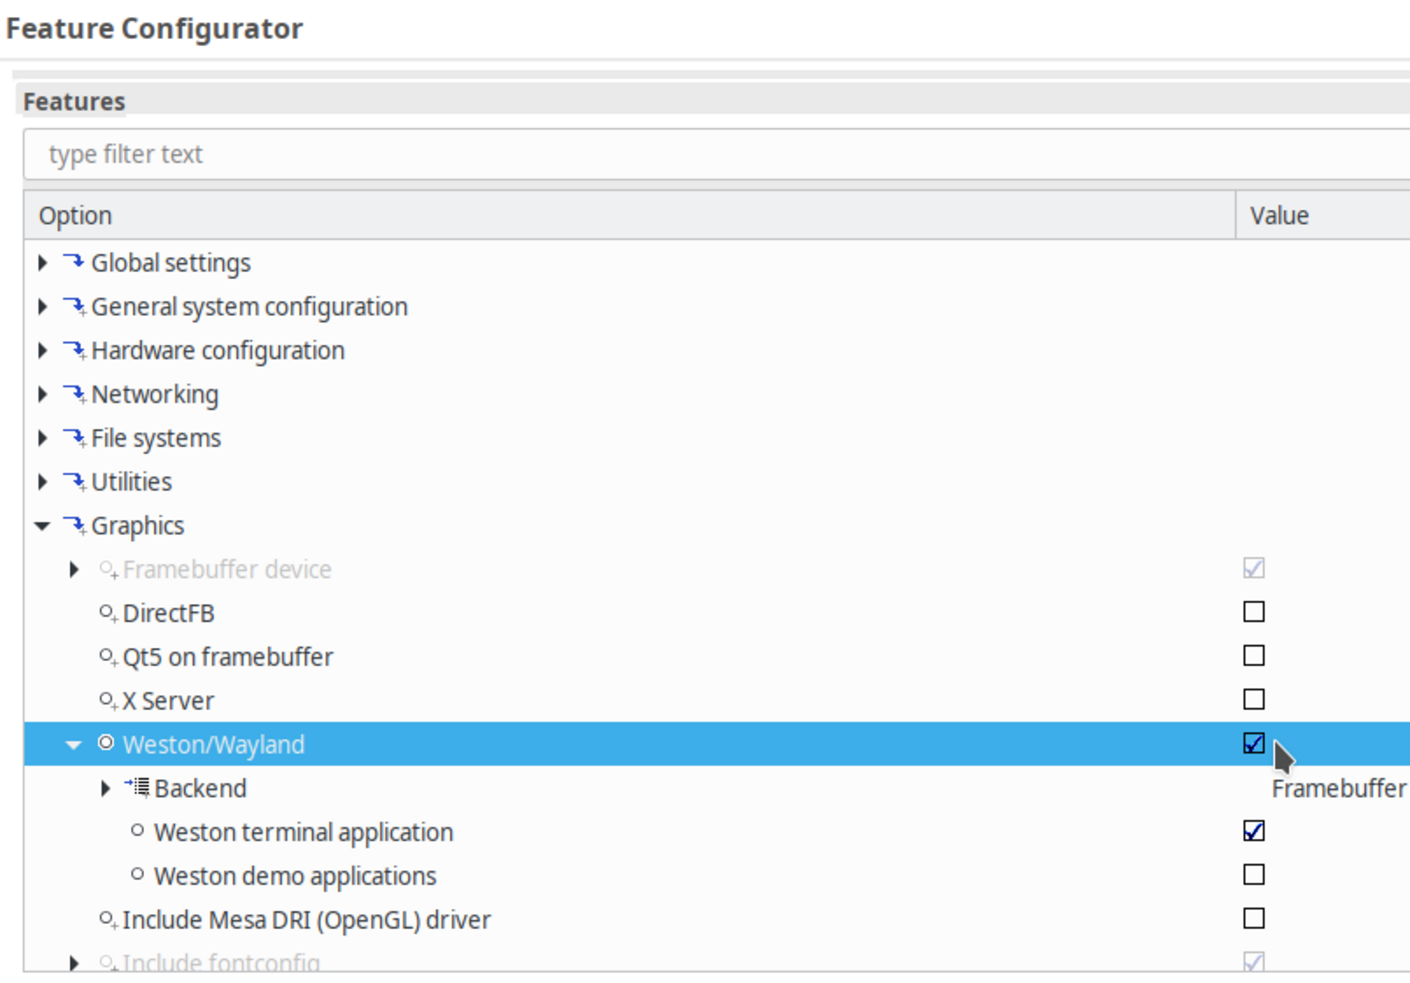1410x983 pixels.
Task: Click the feature icon next to Global settings
Action: click(72, 262)
